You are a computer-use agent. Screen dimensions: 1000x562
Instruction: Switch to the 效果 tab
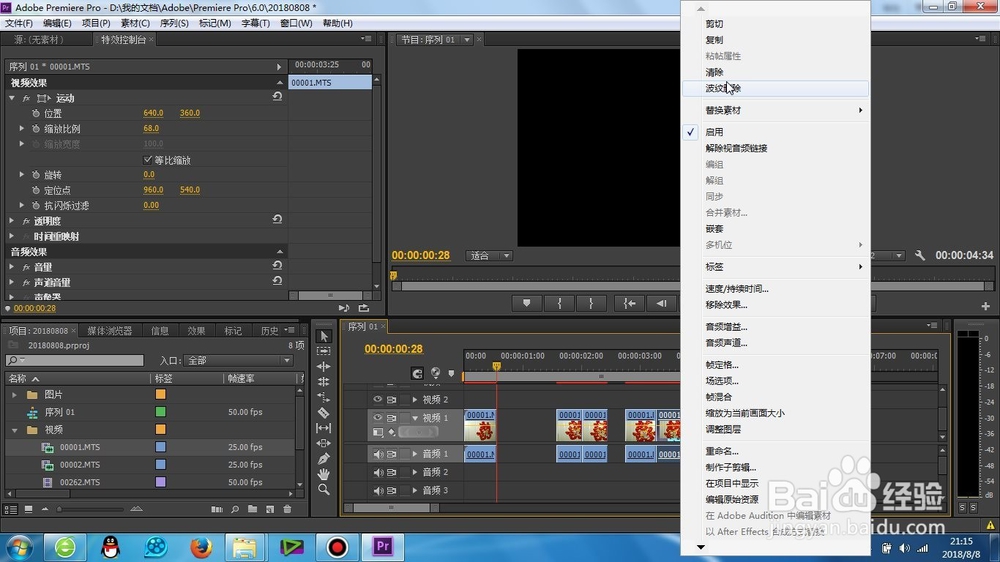pyautogui.click(x=196, y=330)
